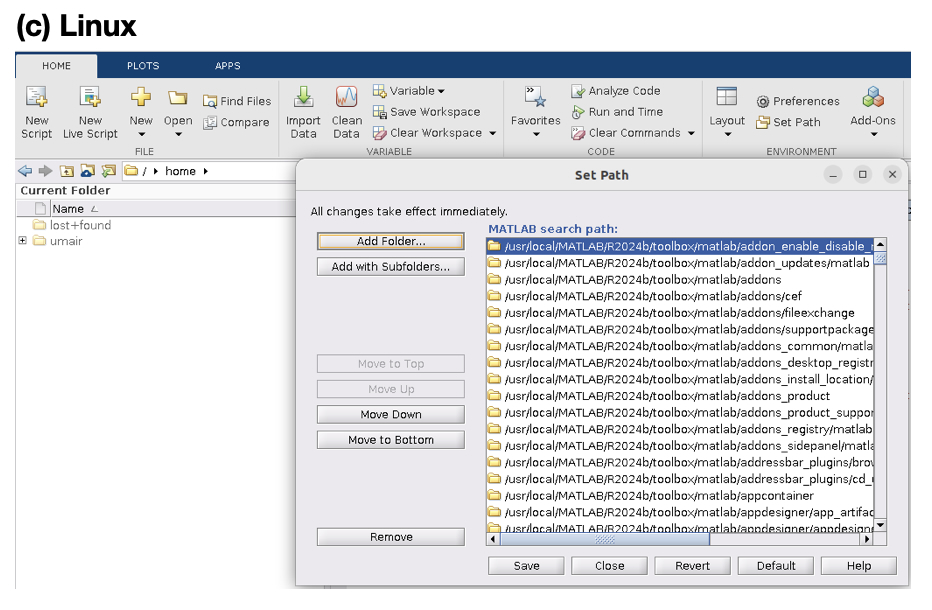The width and height of the screenshot is (932, 610).
Task: Select the toolbox/matlab/appcontainer path
Action: pos(680,496)
